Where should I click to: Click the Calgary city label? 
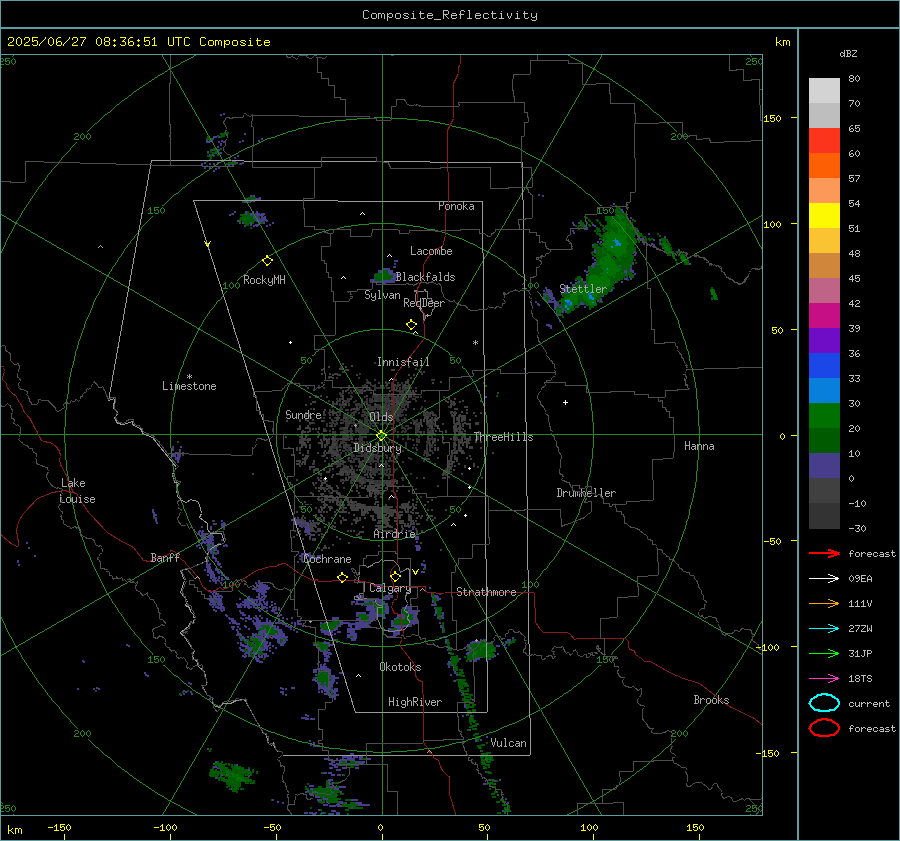[x=390, y=588]
